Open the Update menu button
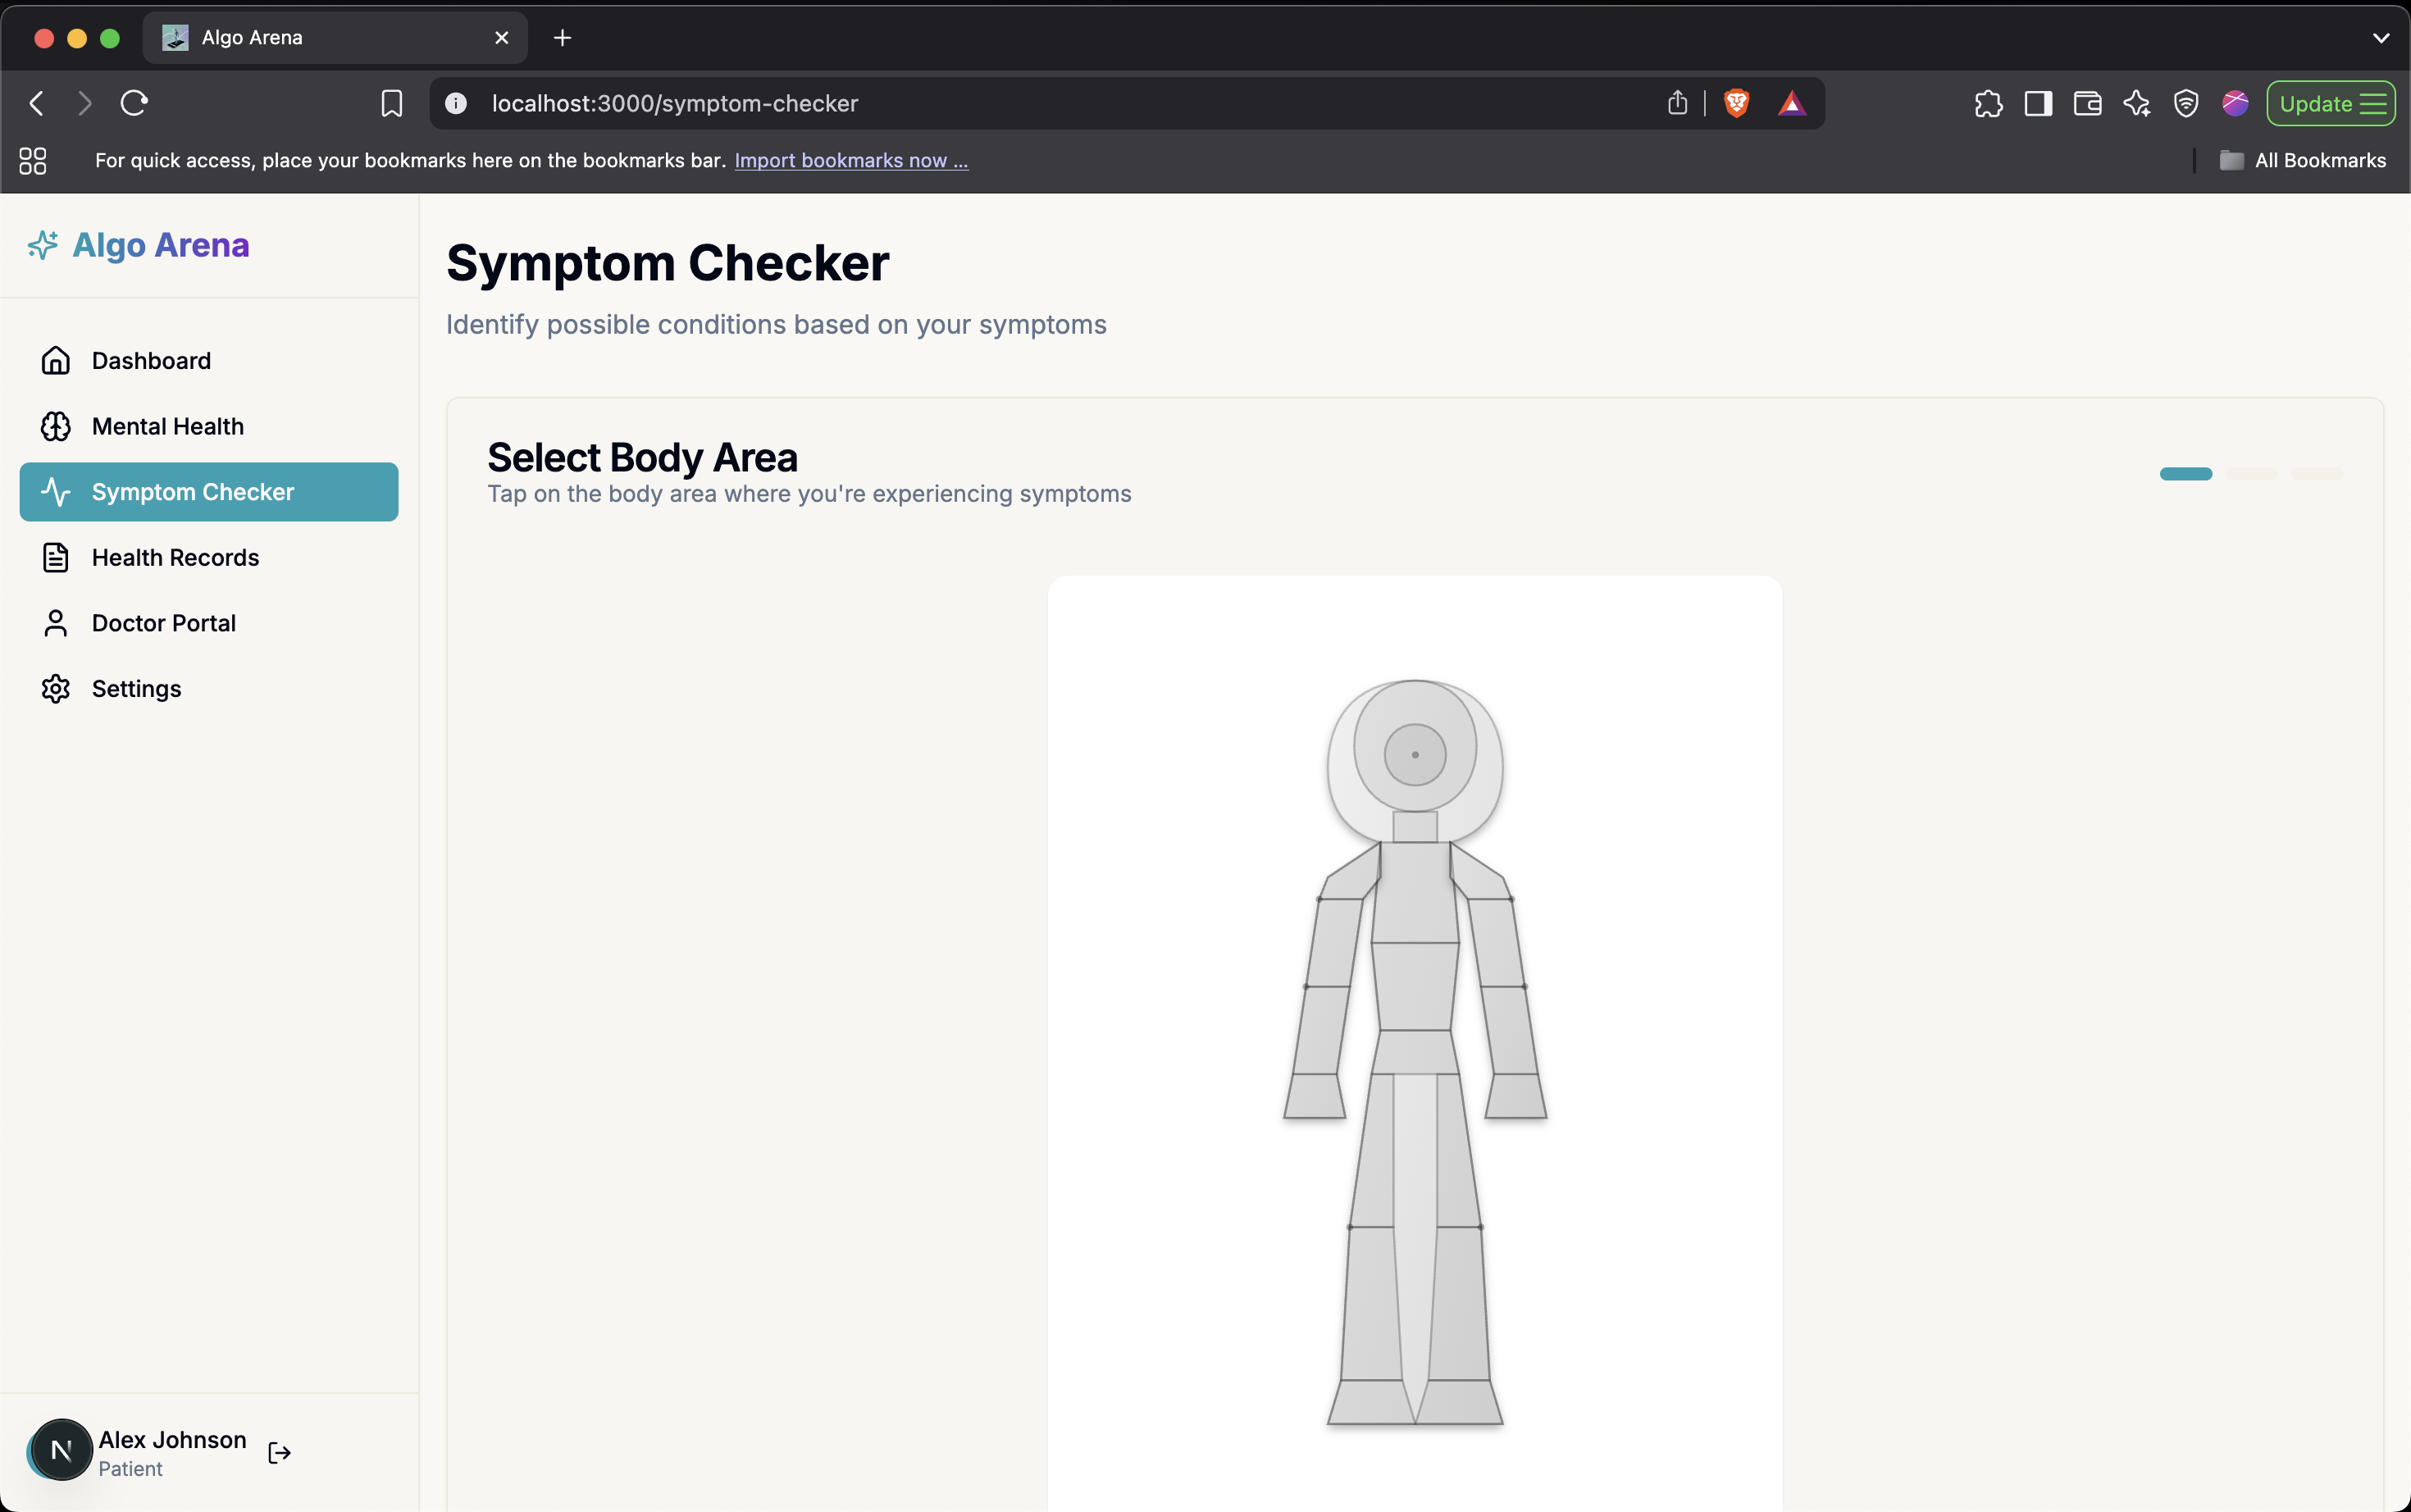This screenshot has width=2411, height=1512. coord(2330,103)
